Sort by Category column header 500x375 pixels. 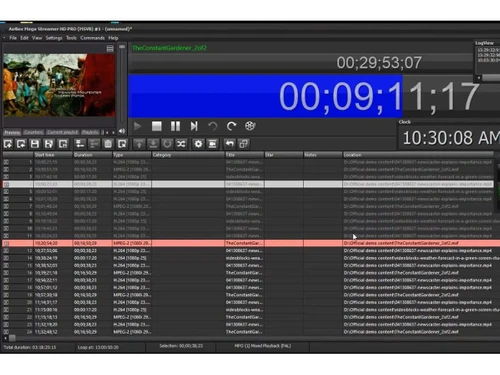(188, 155)
